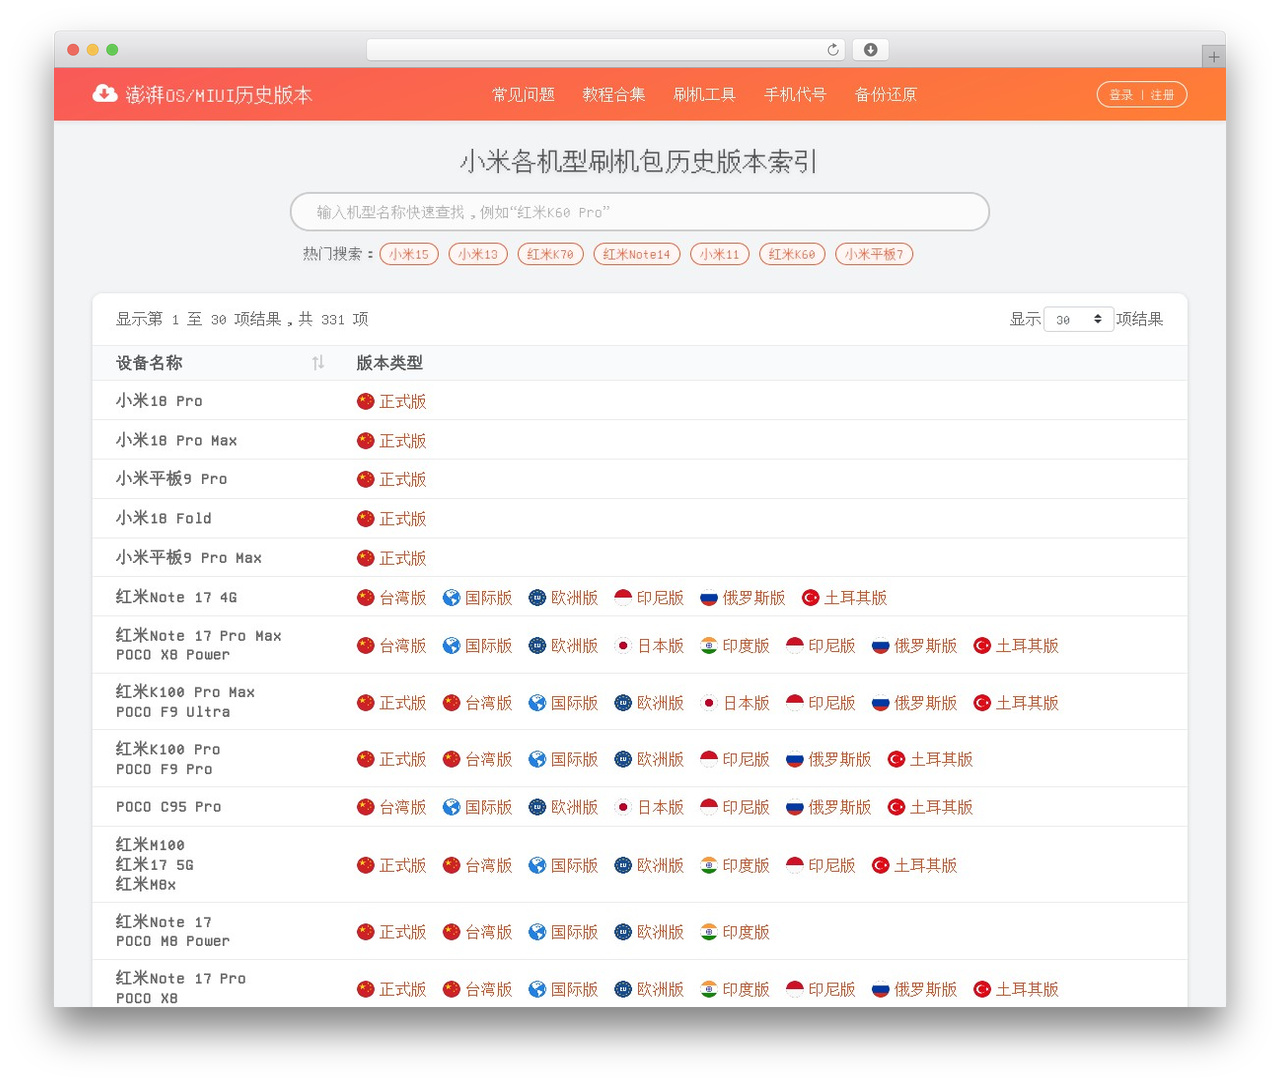Add new browser tab plus icon

point(1214,57)
